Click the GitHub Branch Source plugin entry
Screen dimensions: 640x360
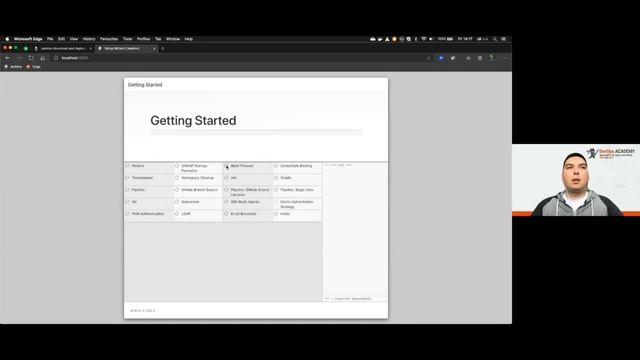pos(198,192)
